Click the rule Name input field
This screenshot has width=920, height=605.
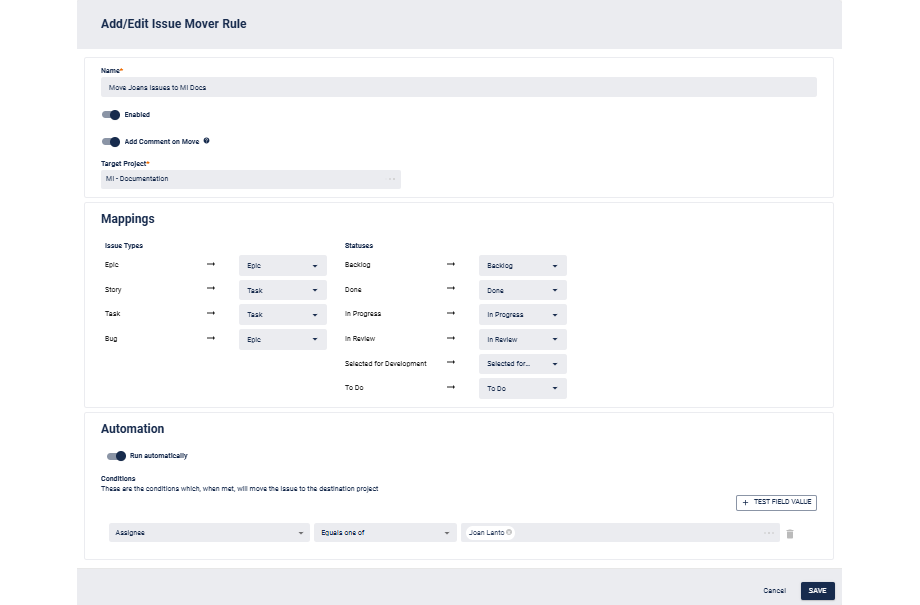458,87
